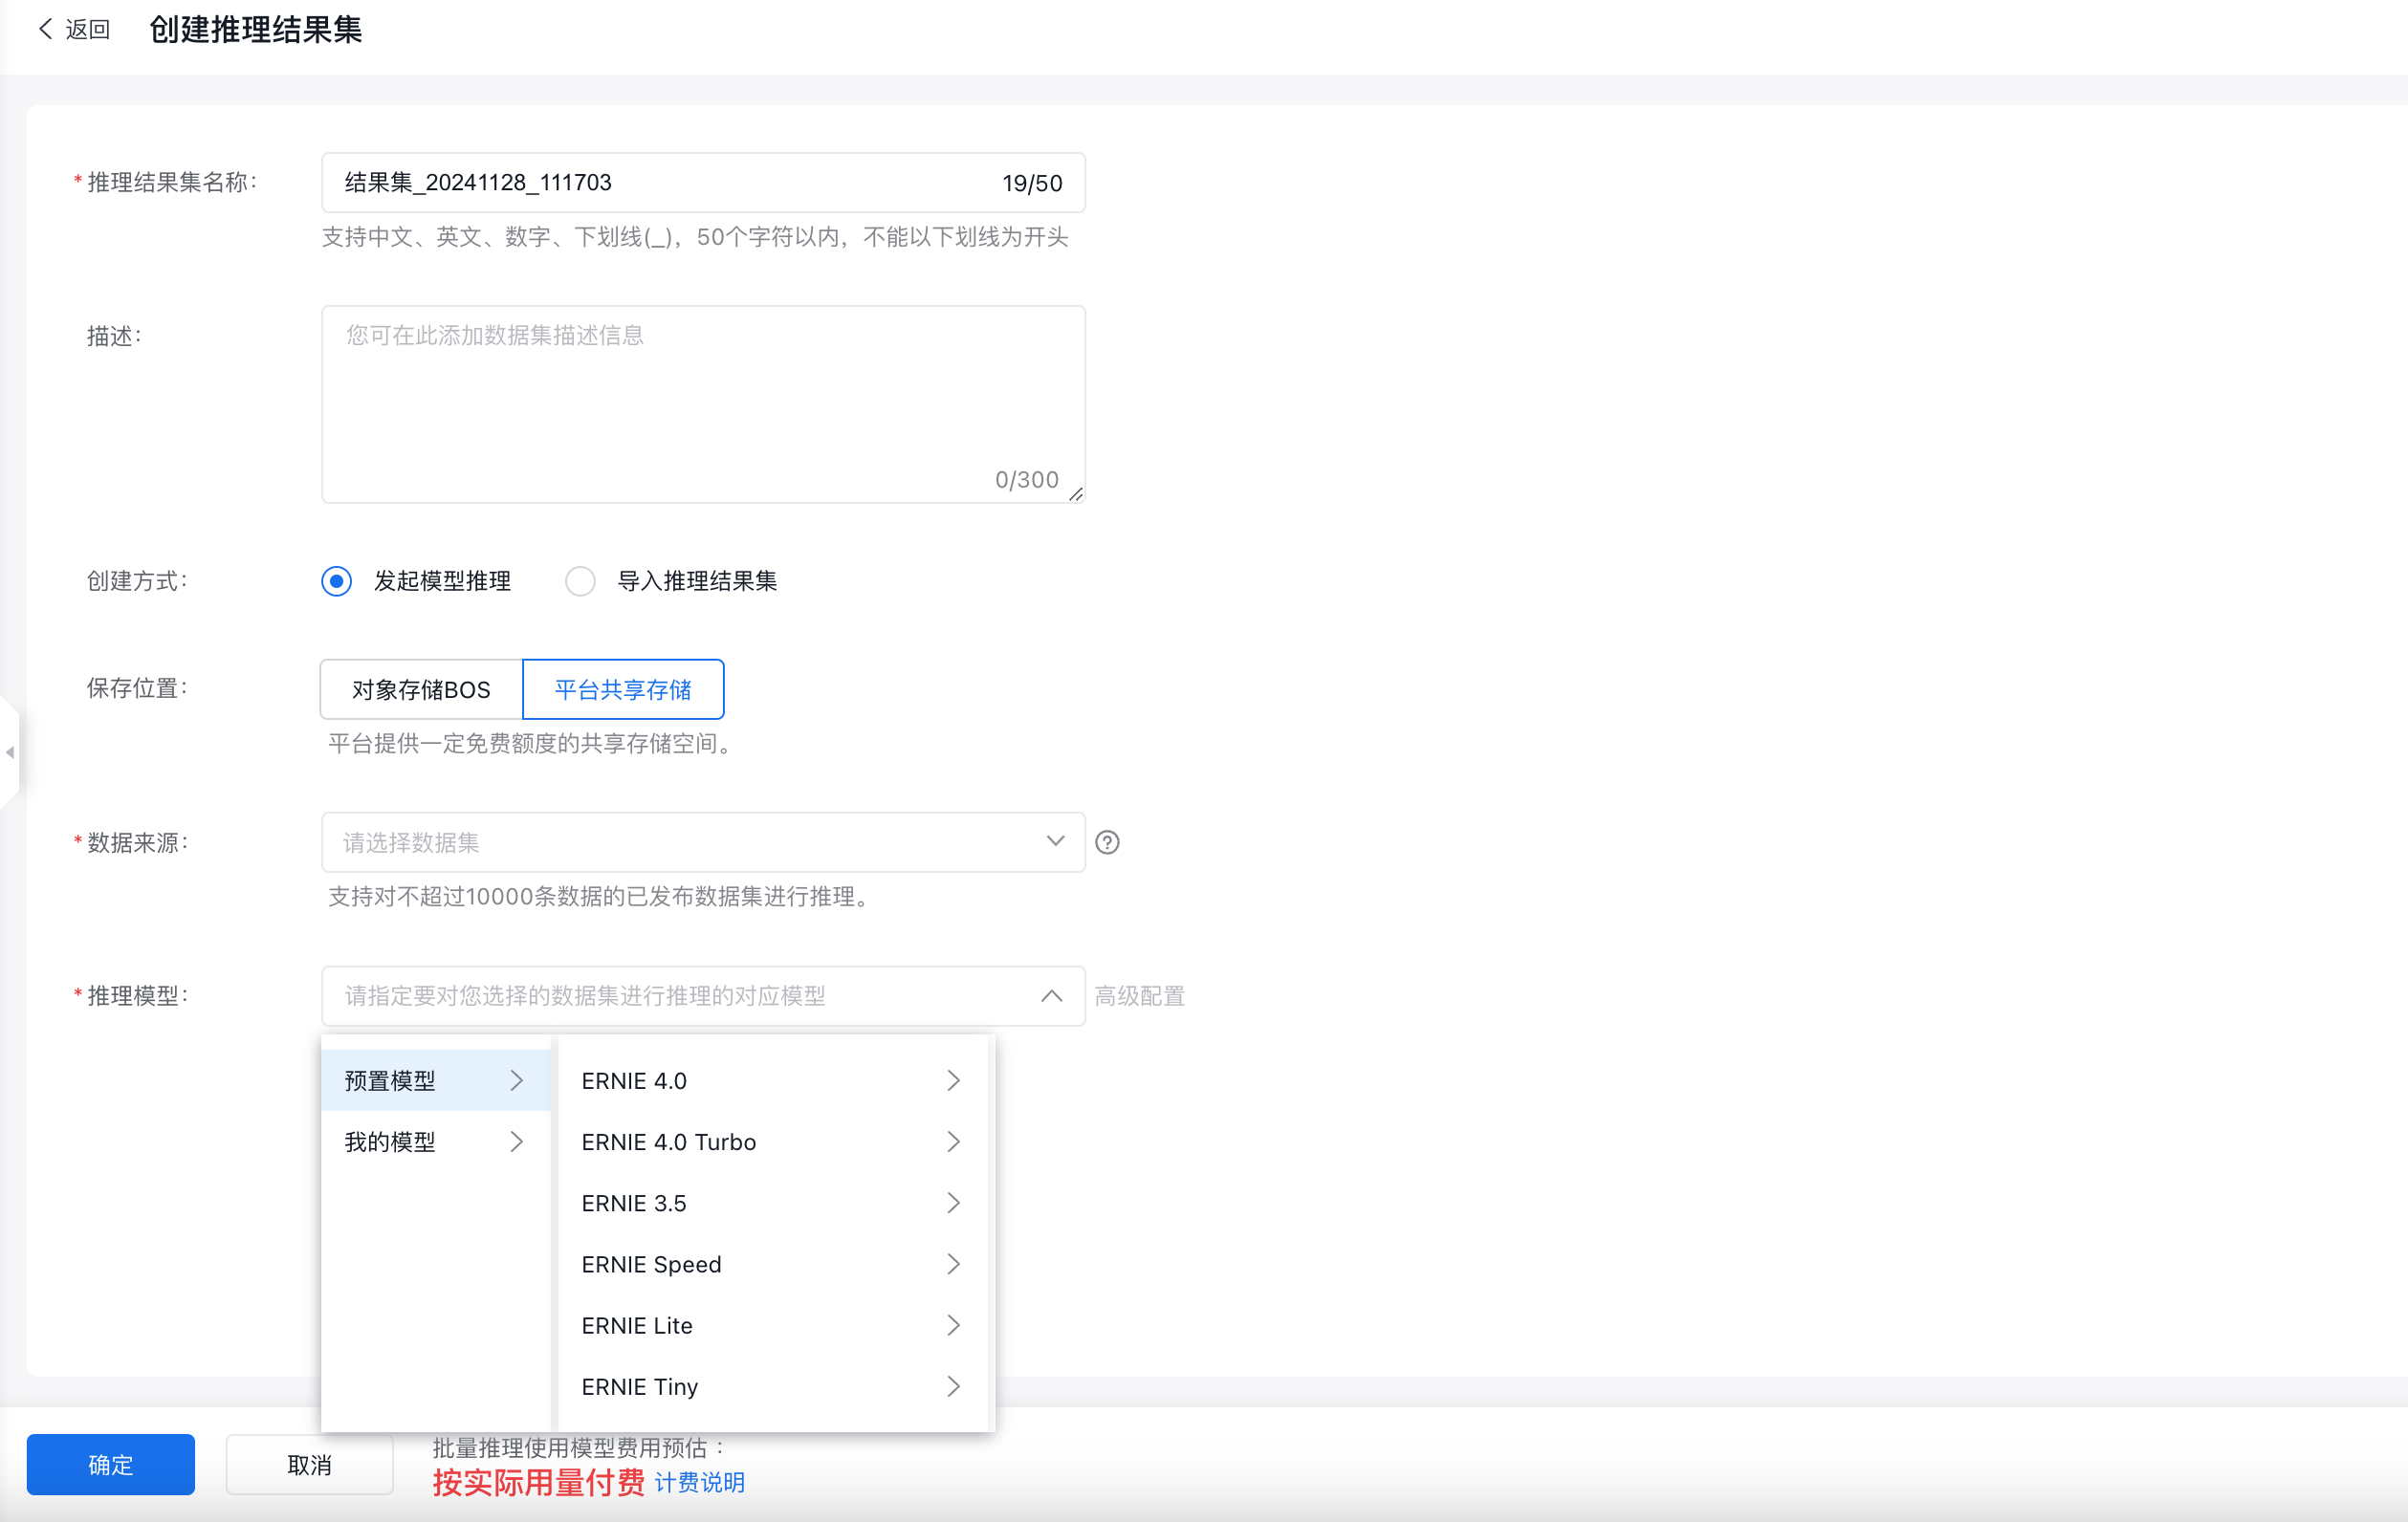Choose 平台共享存储 as save location
This screenshot has width=2408, height=1522.
click(x=623, y=689)
